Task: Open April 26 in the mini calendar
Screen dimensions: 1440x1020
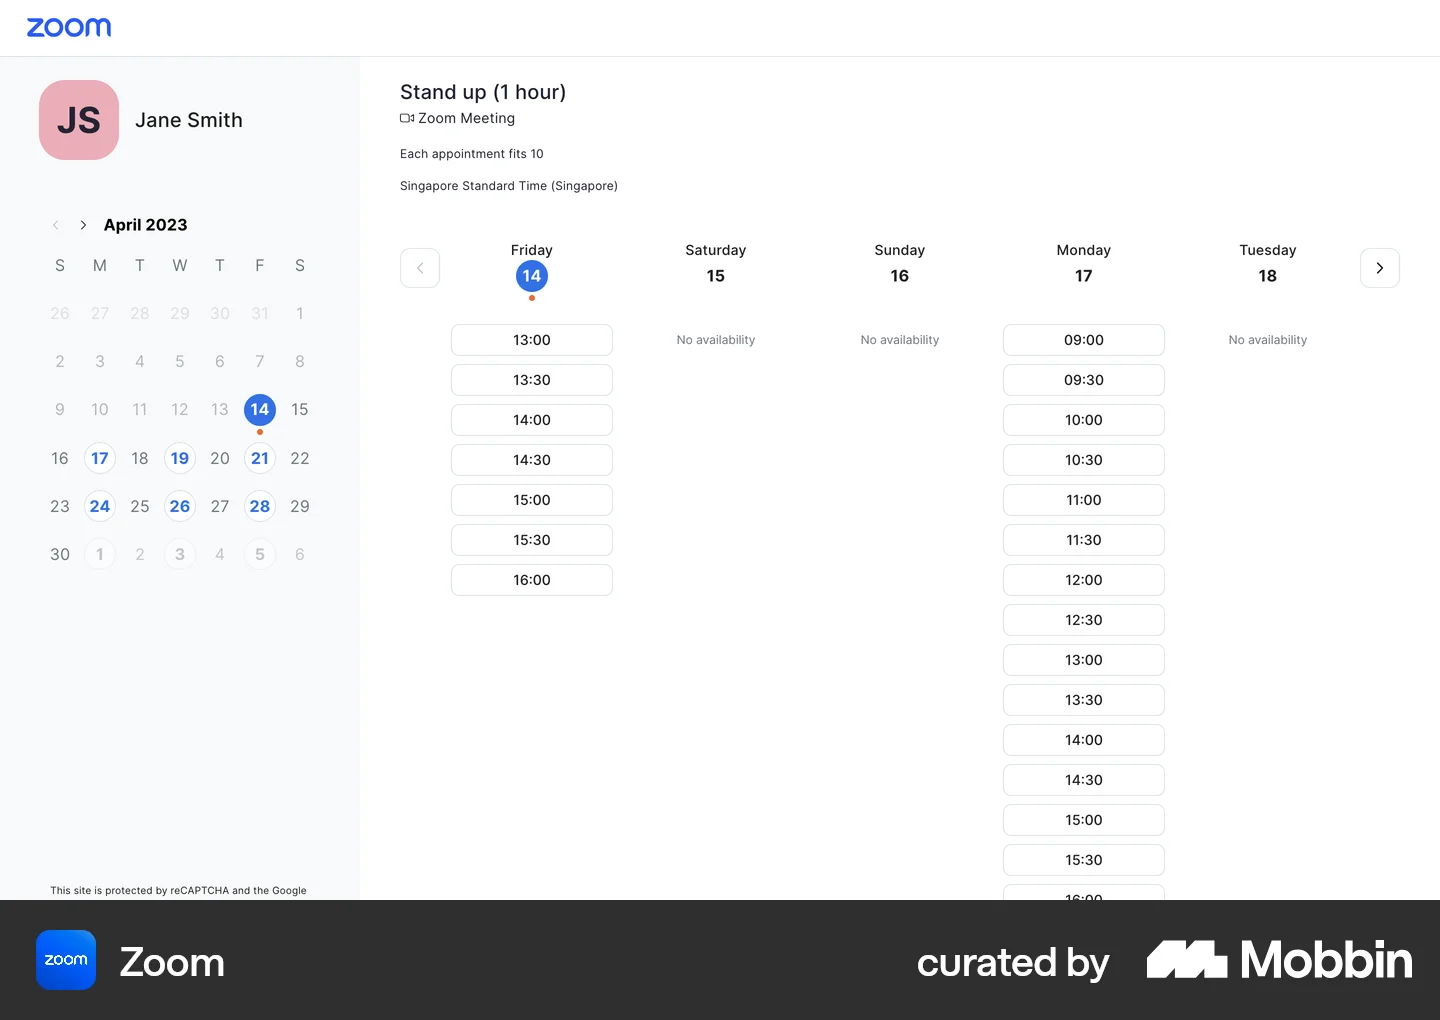Action: coord(180,506)
